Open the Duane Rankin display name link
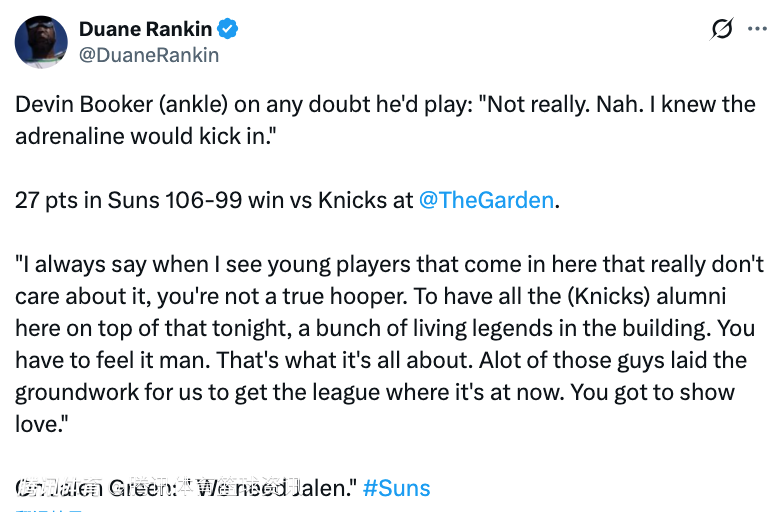This screenshot has height=512, width=782. click(145, 29)
